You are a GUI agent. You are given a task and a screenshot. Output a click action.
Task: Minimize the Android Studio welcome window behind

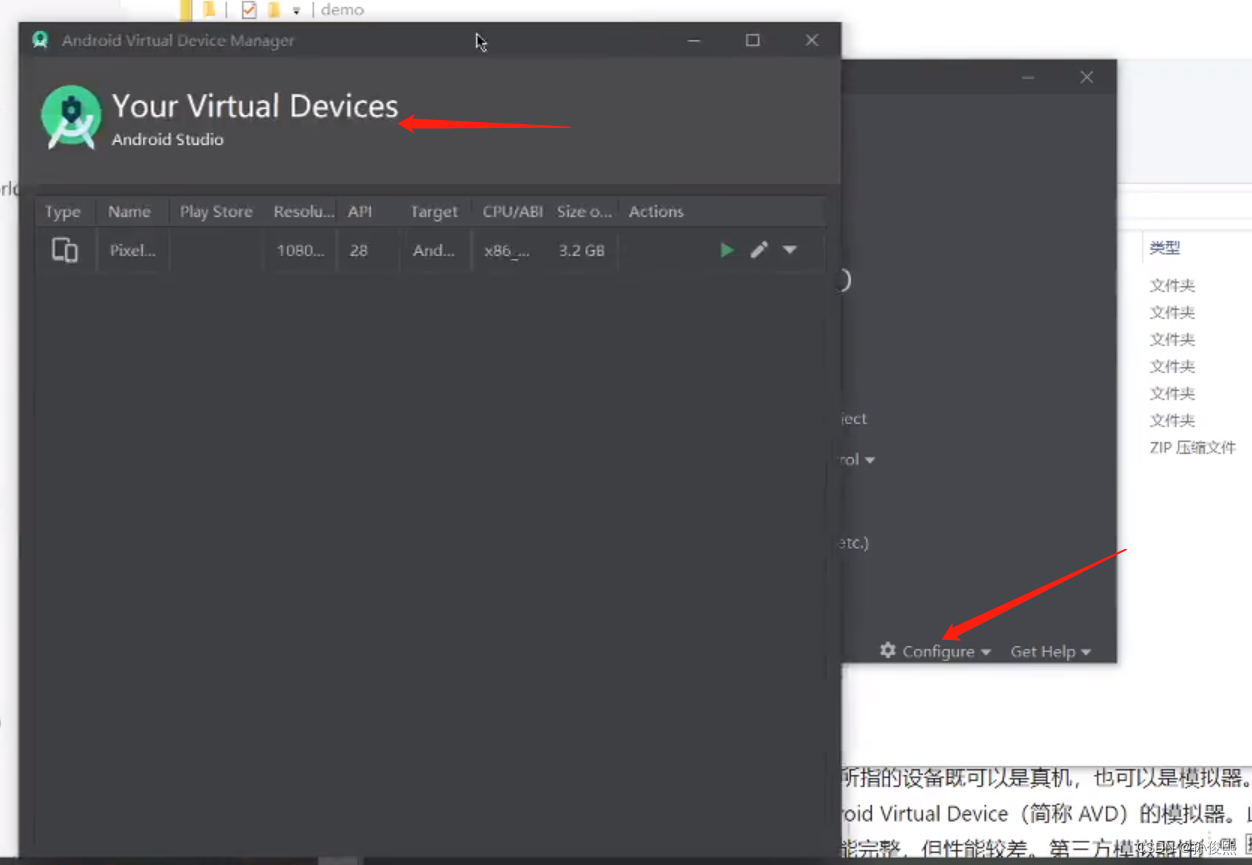[1028, 77]
